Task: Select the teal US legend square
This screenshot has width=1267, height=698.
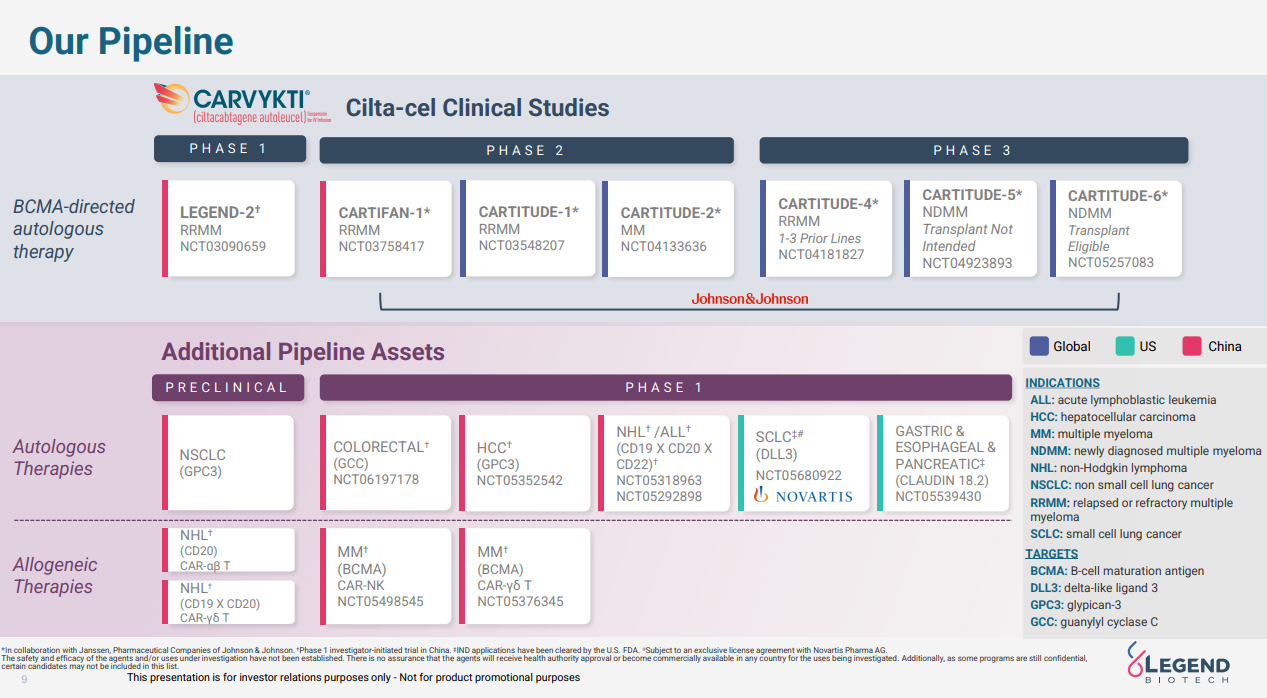Action: click(x=1125, y=346)
